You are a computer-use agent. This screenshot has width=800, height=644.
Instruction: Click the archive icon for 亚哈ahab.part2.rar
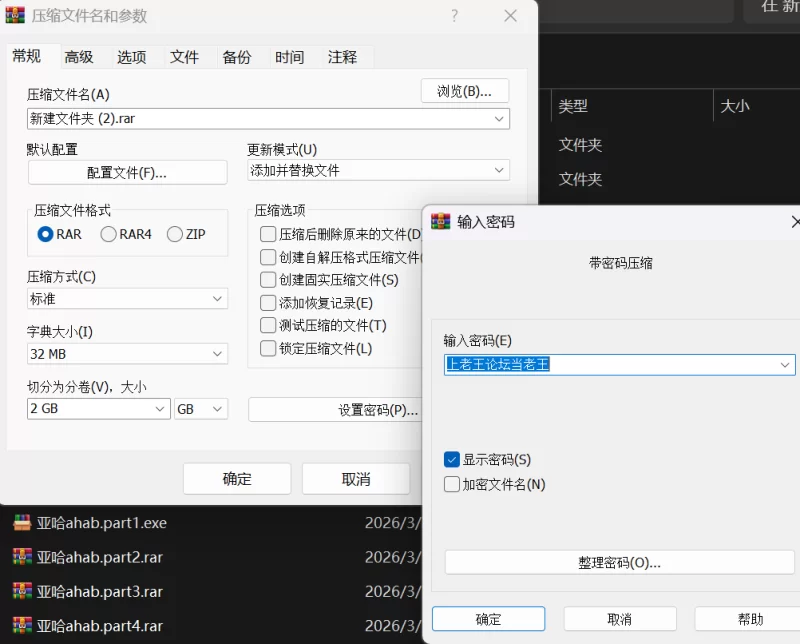coord(21,557)
